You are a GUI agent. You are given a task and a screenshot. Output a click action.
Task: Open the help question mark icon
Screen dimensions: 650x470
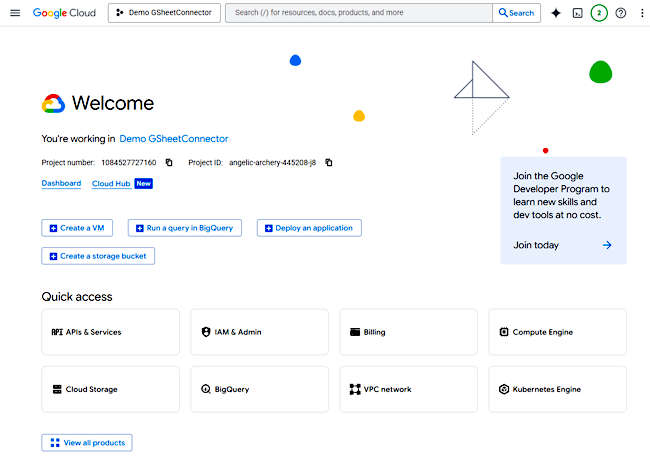pyautogui.click(x=621, y=13)
